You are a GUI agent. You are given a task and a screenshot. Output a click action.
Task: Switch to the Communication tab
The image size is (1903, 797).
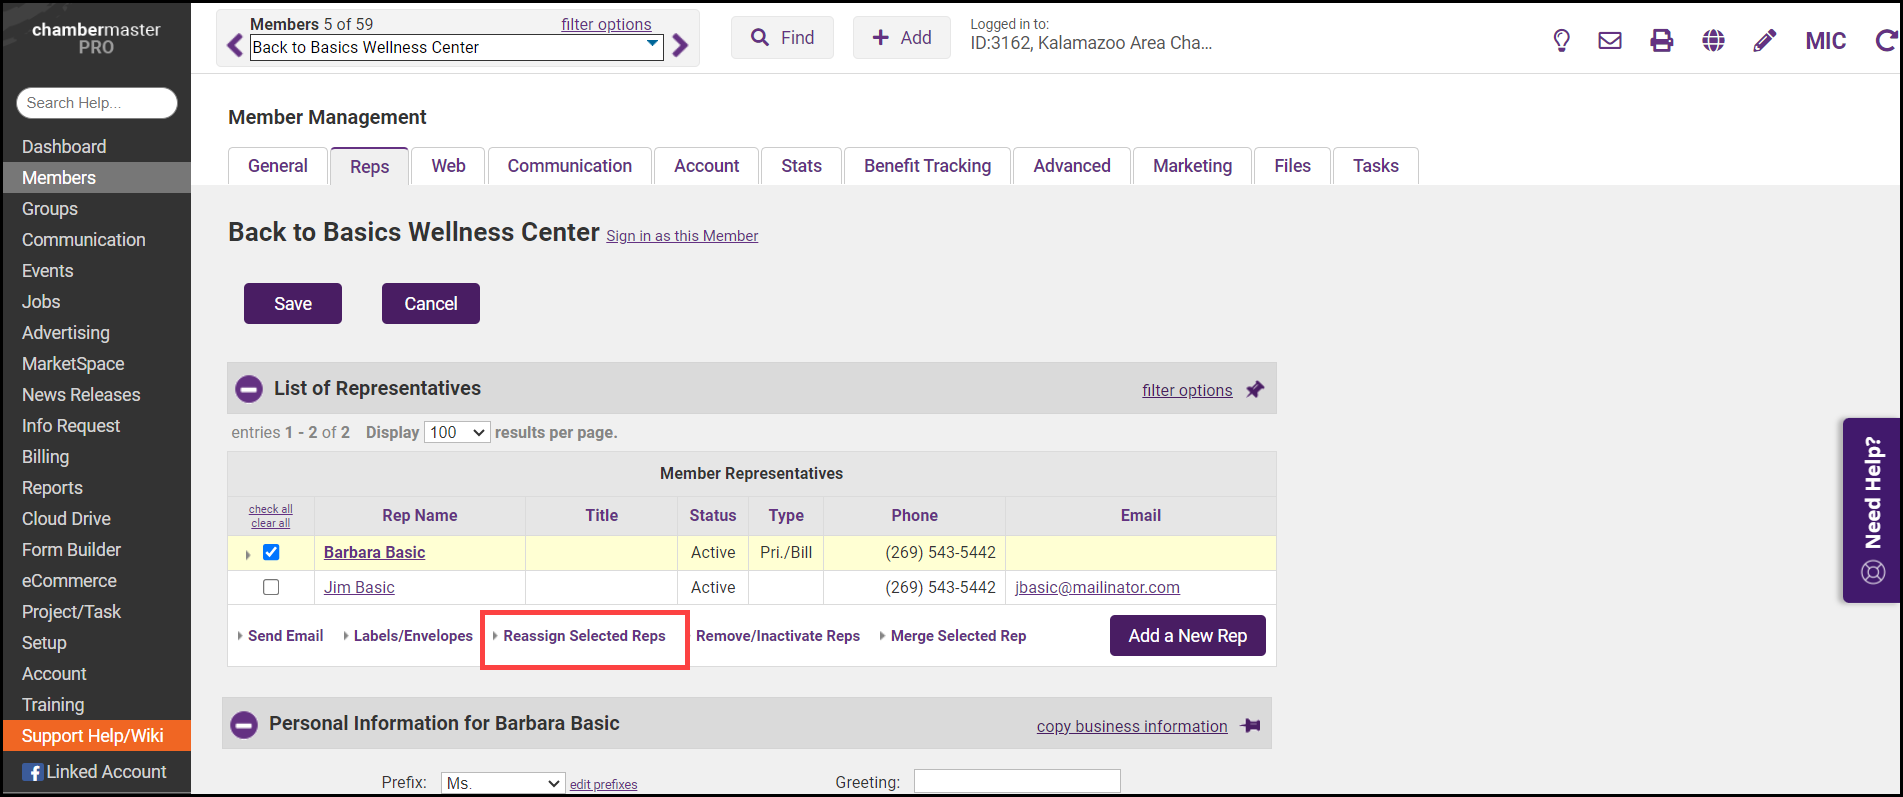click(x=569, y=166)
